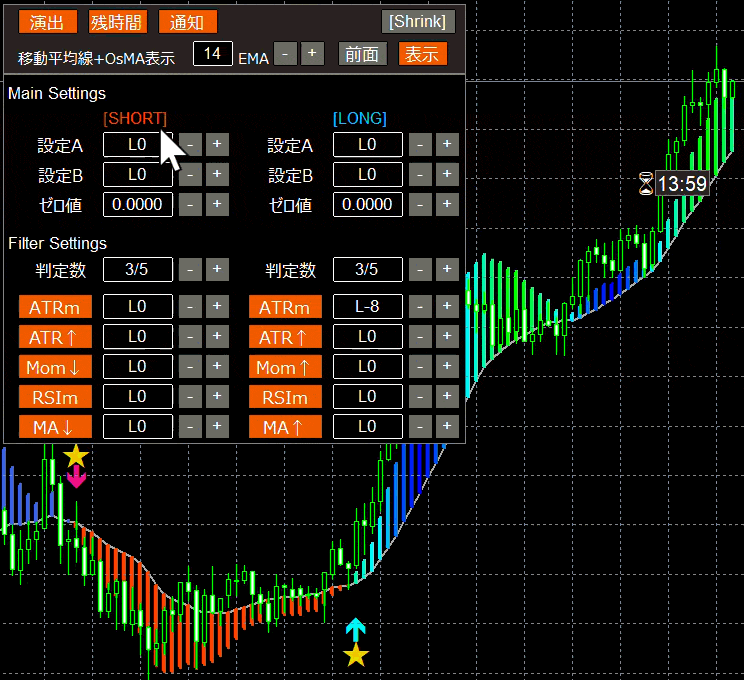Increase the LONG ATRm value L-8
The width and height of the screenshot is (744, 680).
pos(447,307)
